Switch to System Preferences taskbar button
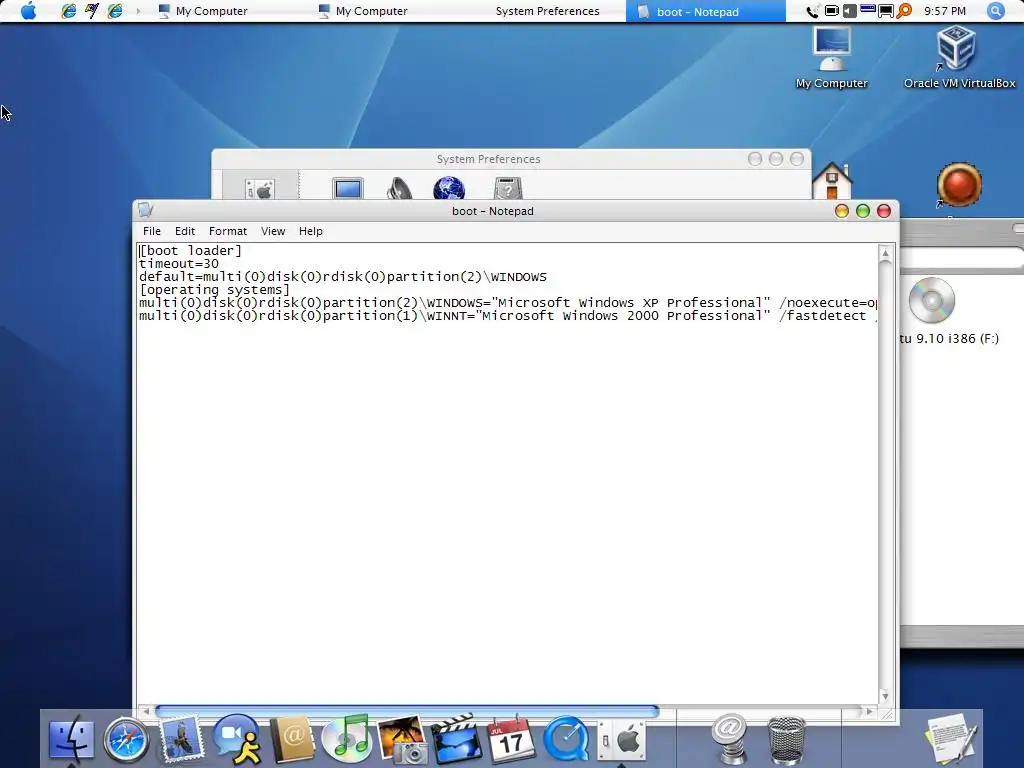 pos(547,11)
